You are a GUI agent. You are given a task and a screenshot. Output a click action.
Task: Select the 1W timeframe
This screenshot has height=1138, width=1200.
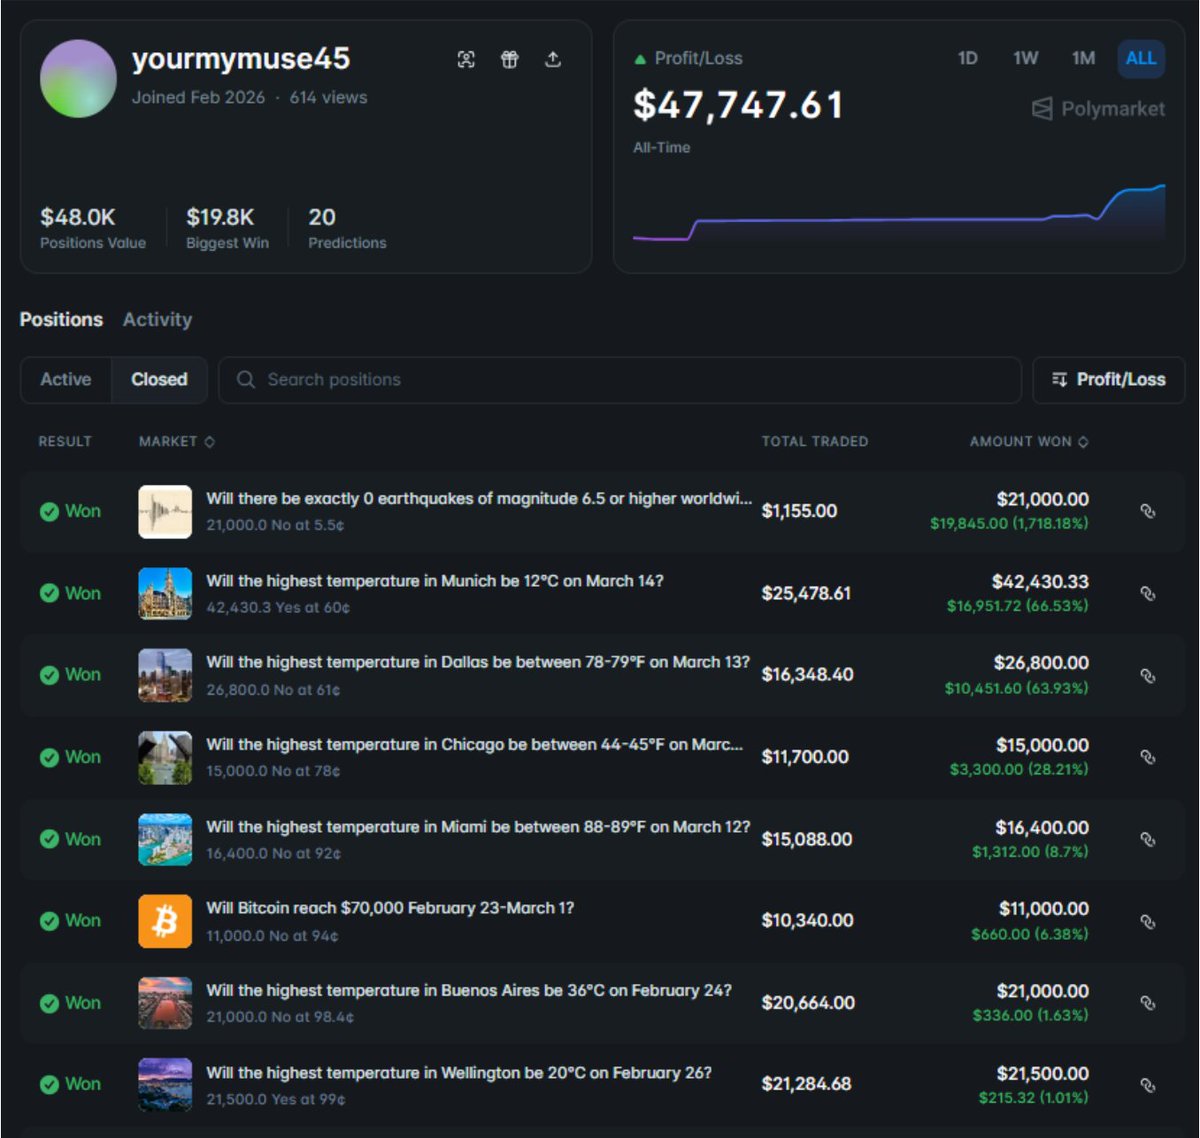[x=1025, y=58]
